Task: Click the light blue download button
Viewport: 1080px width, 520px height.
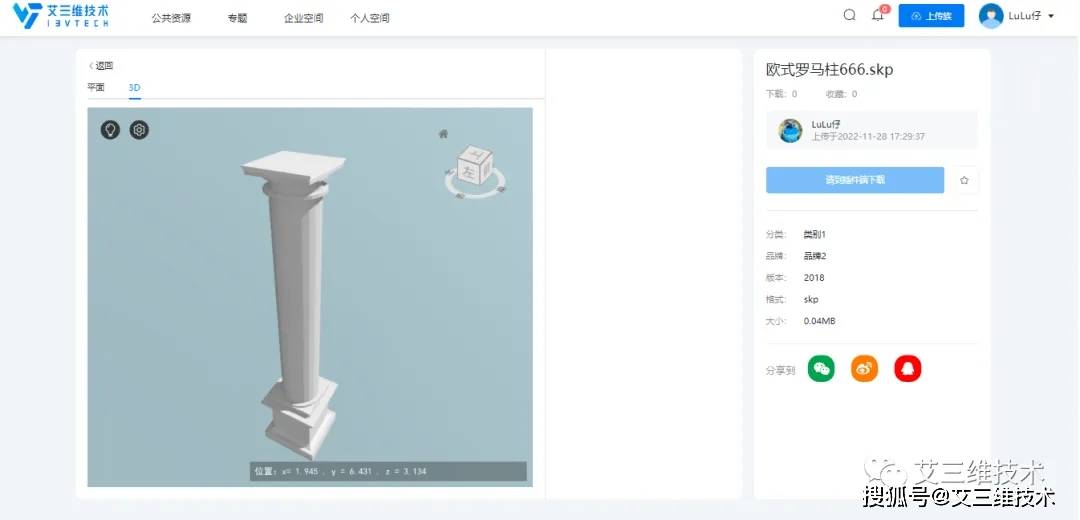Action: click(x=855, y=180)
